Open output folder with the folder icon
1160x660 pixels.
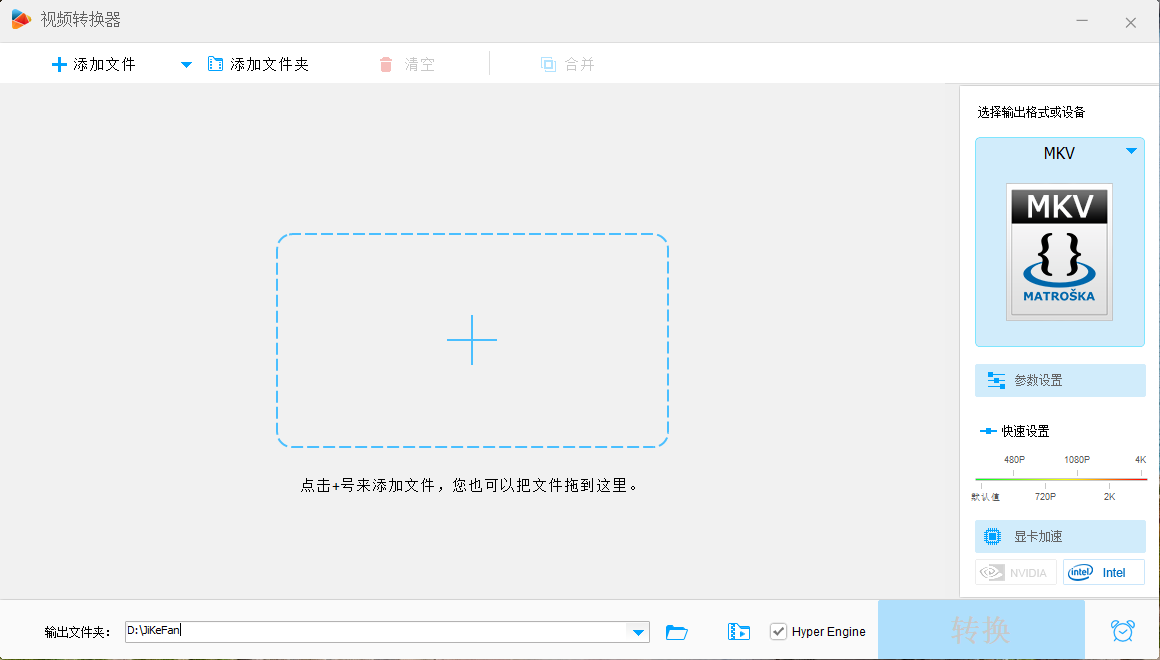(x=677, y=632)
